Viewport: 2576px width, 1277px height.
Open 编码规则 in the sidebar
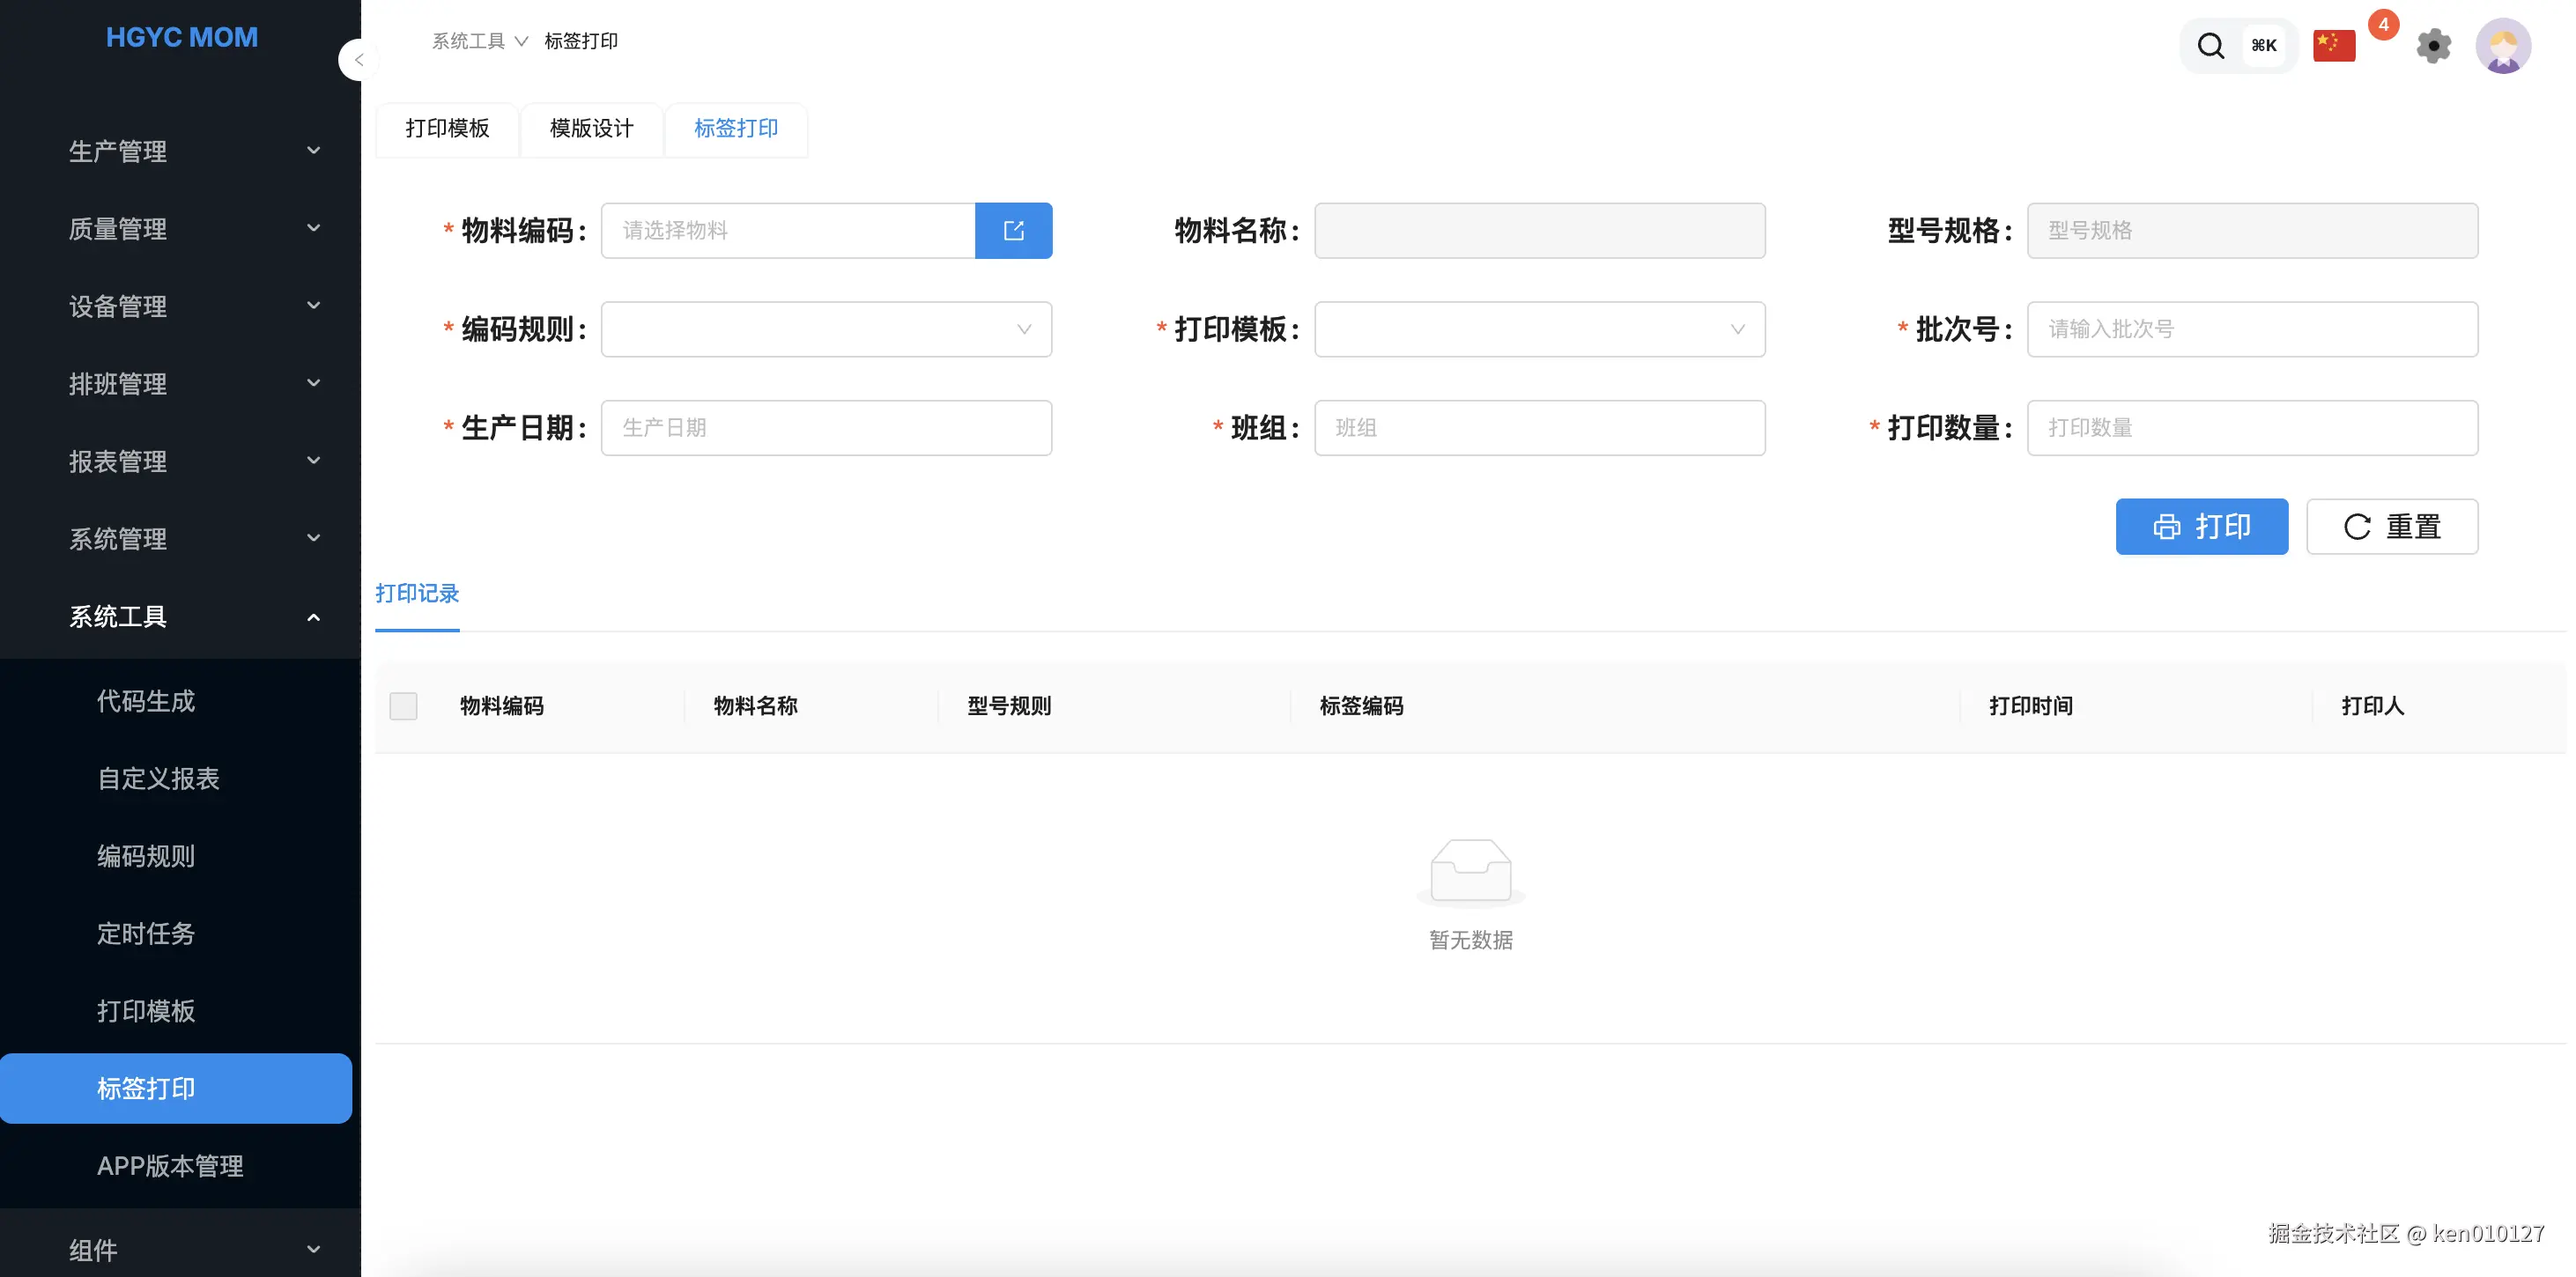tap(146, 856)
